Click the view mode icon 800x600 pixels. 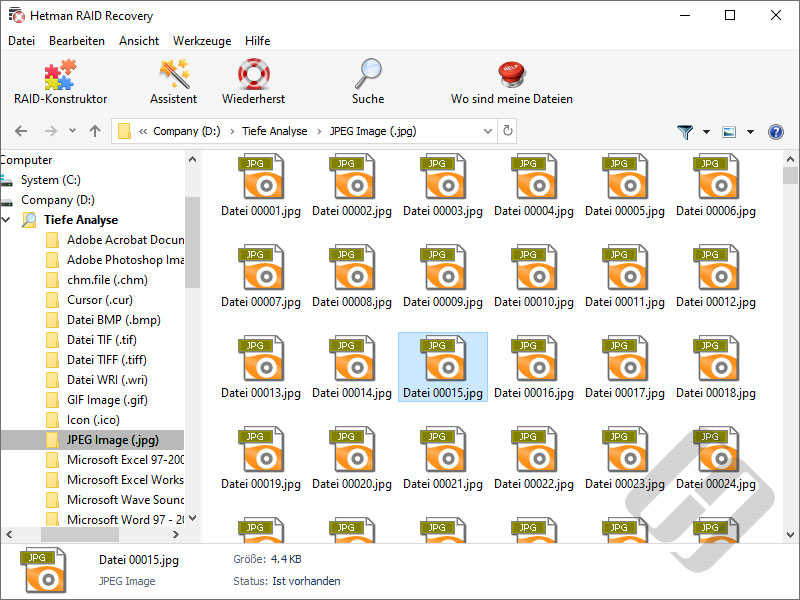tap(729, 132)
